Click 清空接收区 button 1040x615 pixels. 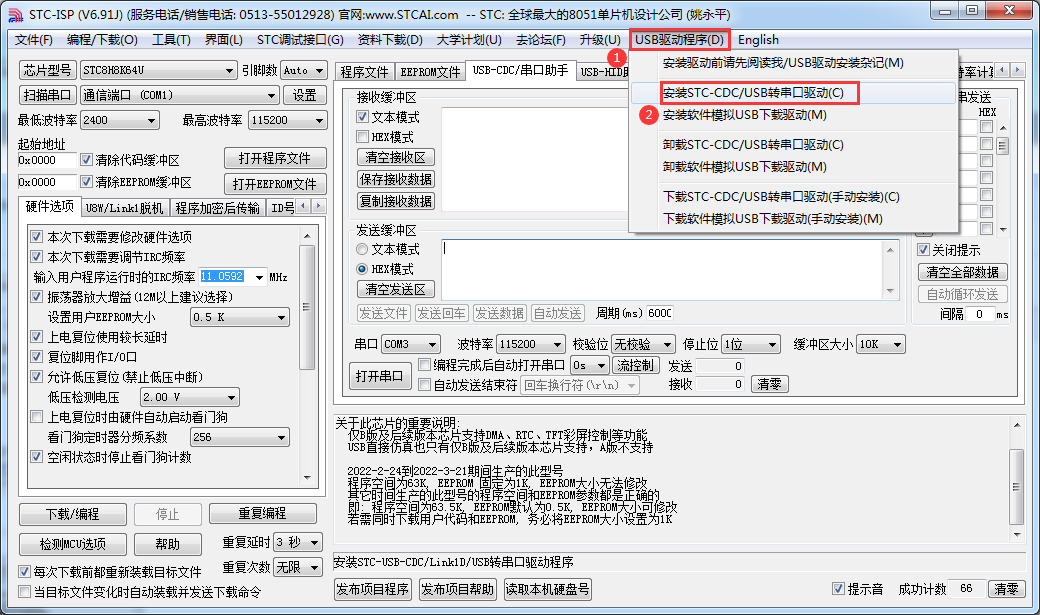click(395, 157)
